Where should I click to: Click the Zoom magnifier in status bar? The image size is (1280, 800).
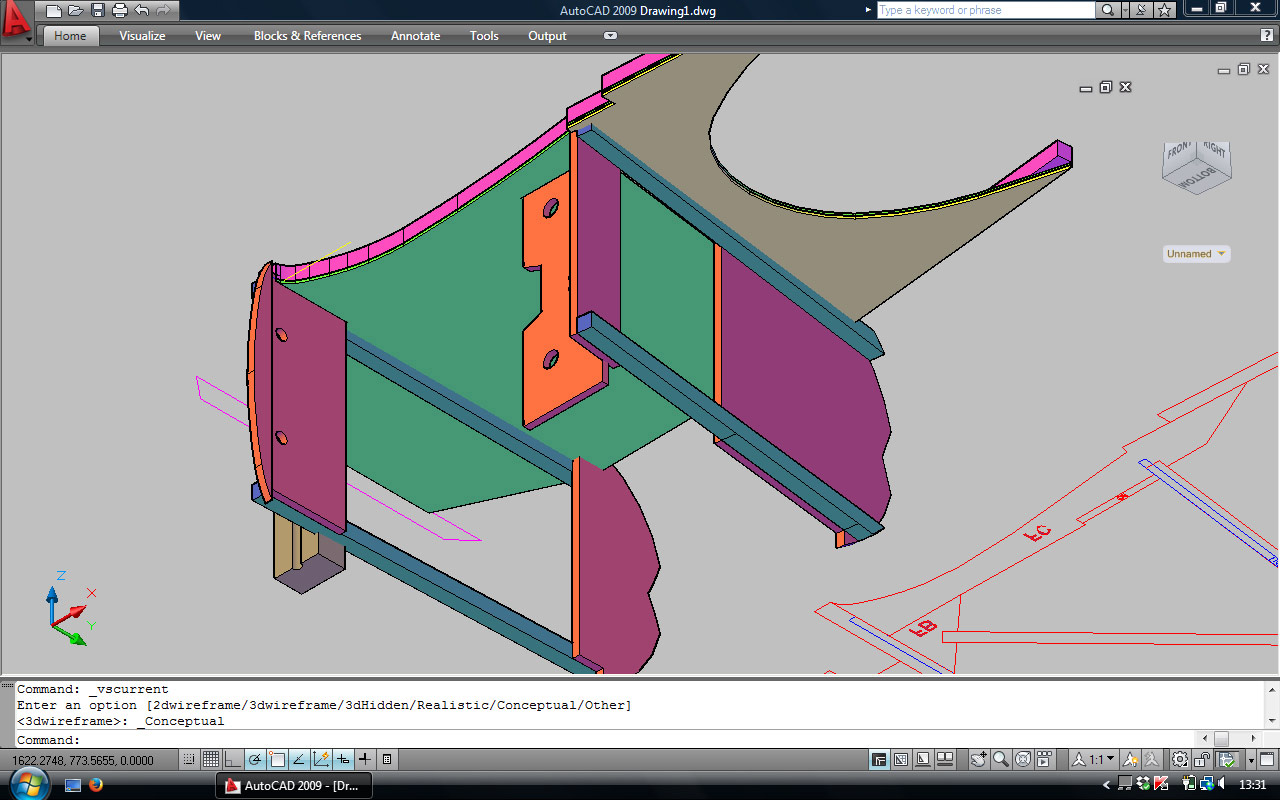pyautogui.click(x=1001, y=760)
